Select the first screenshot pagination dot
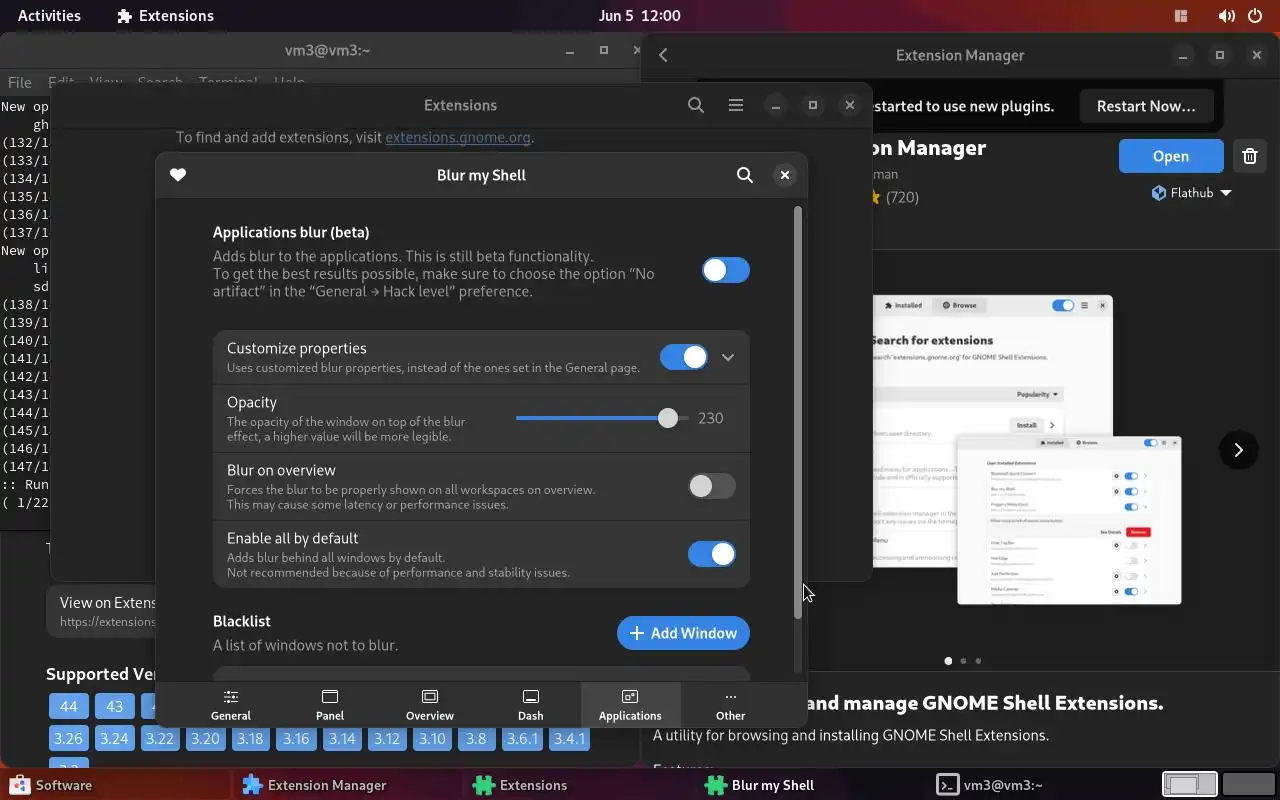 click(948, 661)
